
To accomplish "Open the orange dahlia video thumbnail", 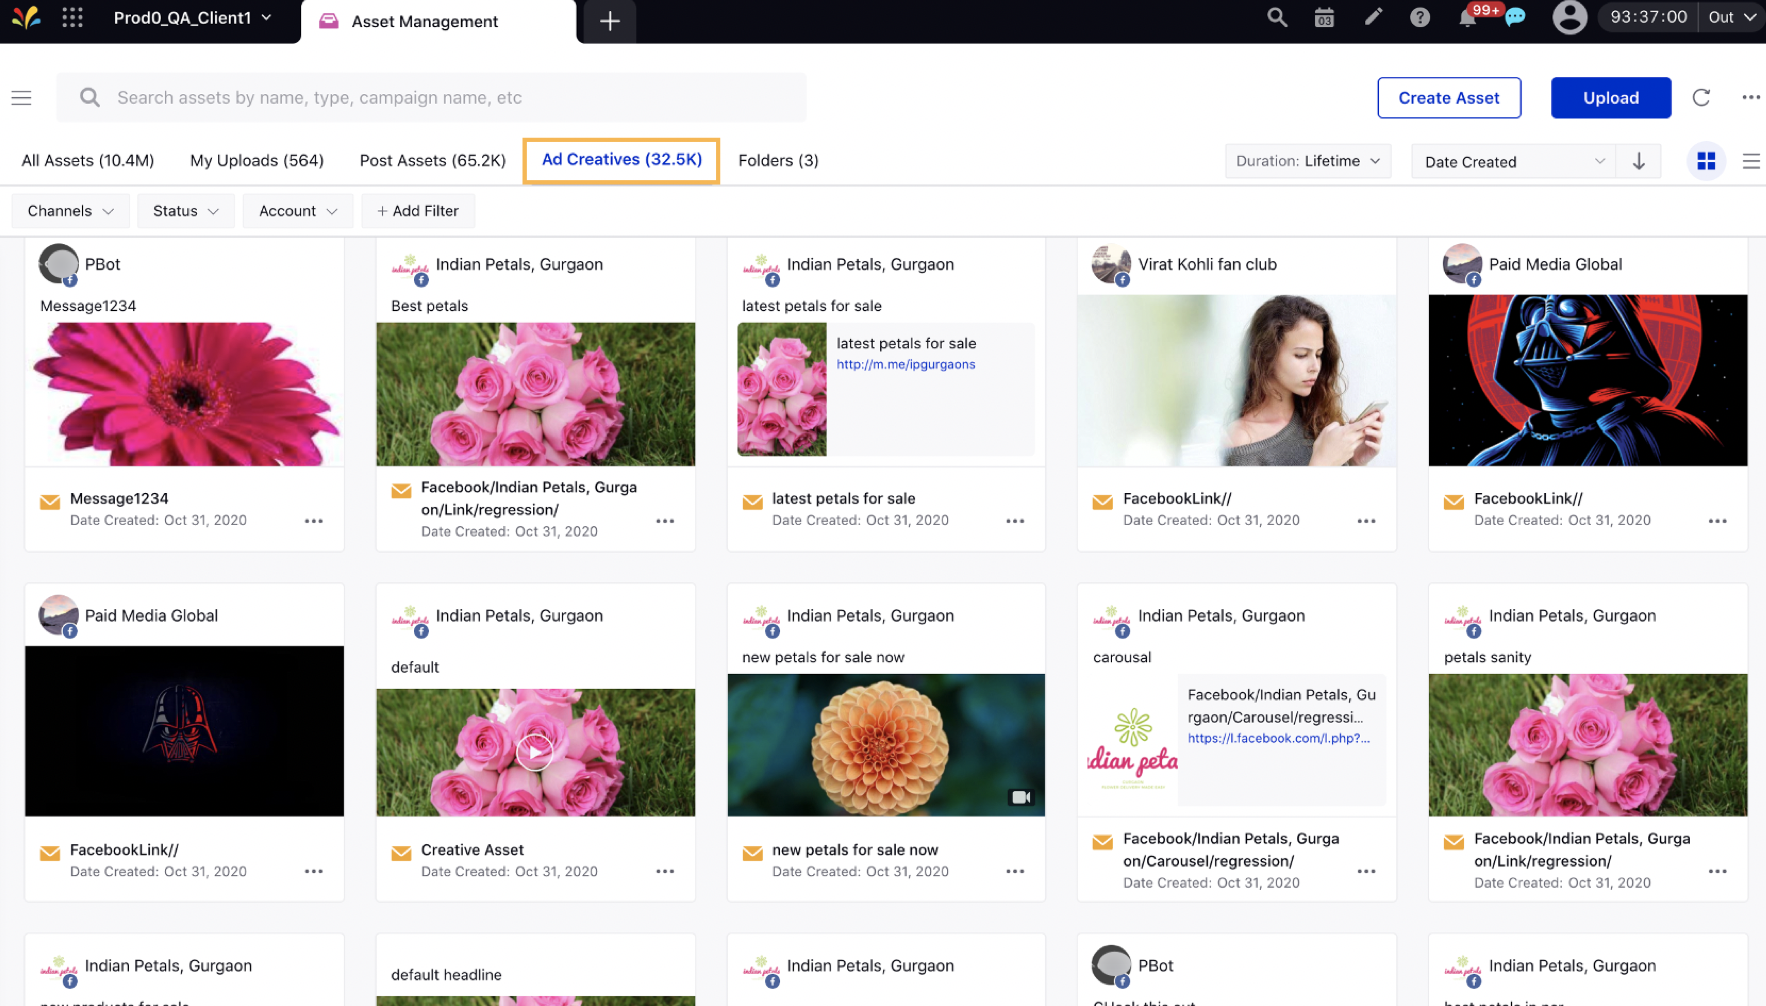I will [886, 745].
